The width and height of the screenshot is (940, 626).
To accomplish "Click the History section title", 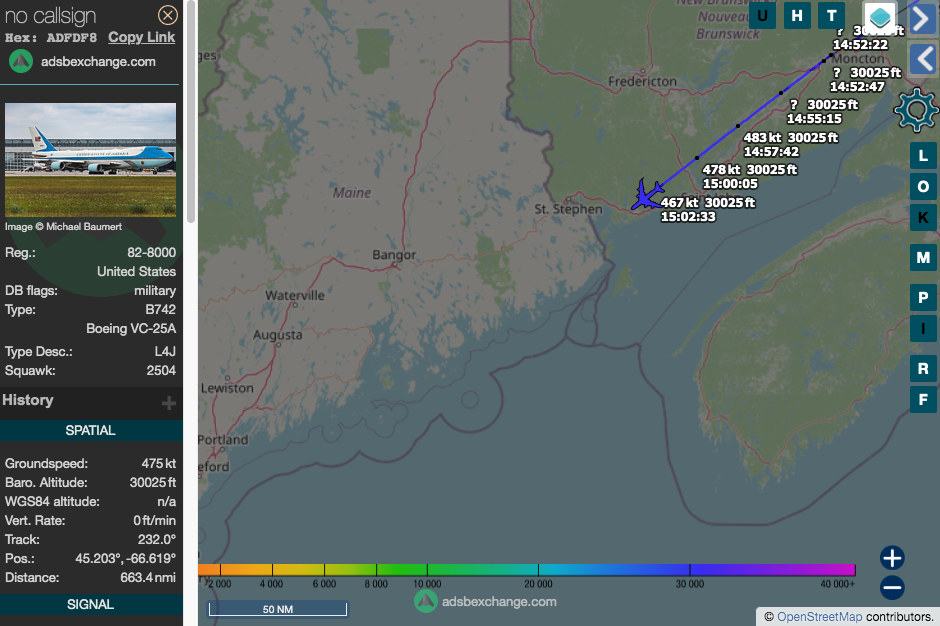I will [x=28, y=400].
